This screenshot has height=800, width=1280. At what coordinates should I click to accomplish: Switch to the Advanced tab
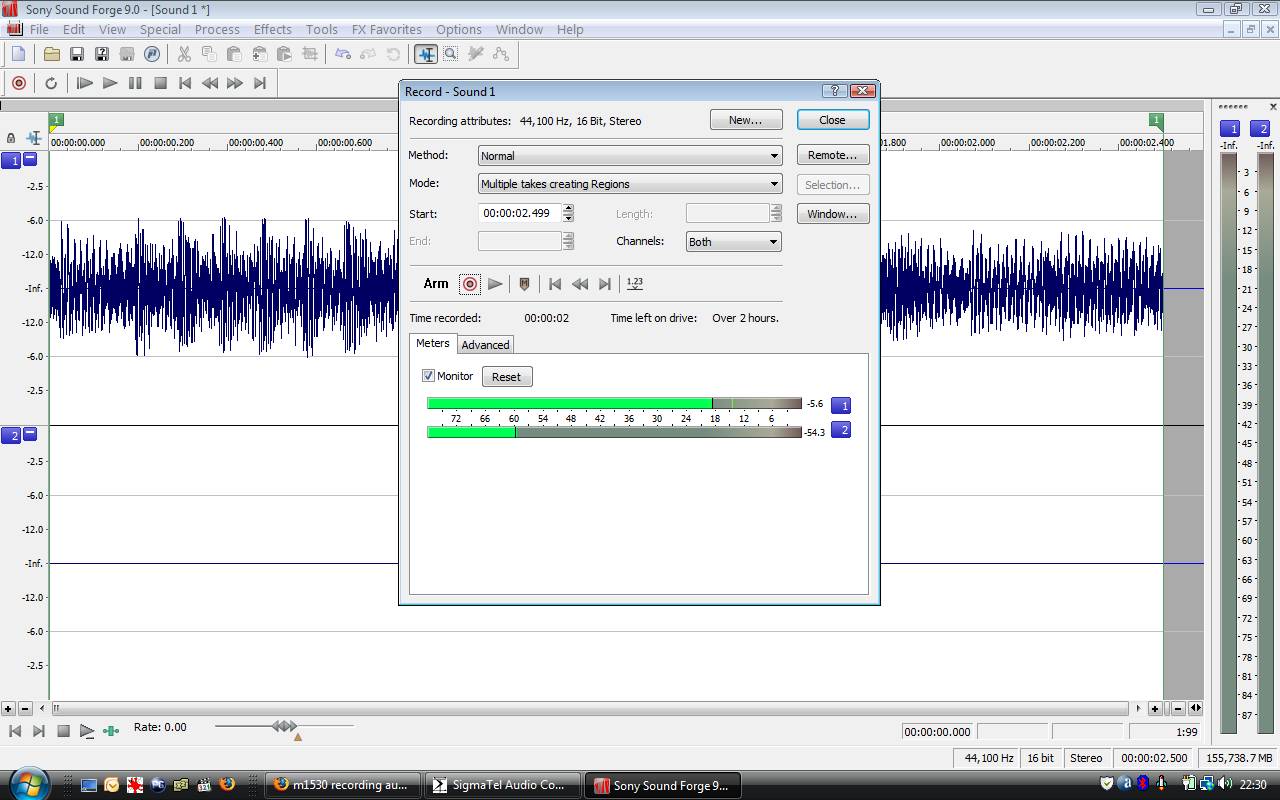(x=485, y=345)
